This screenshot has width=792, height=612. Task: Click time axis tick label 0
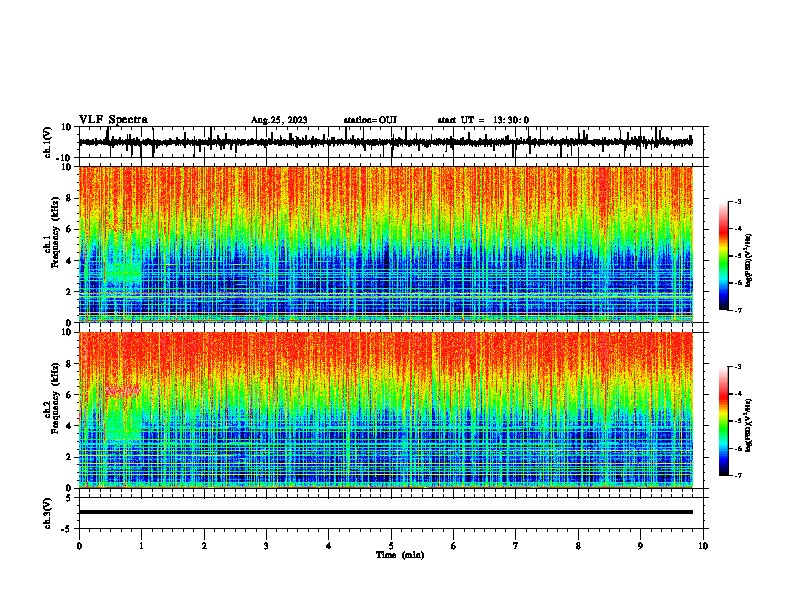[79, 546]
